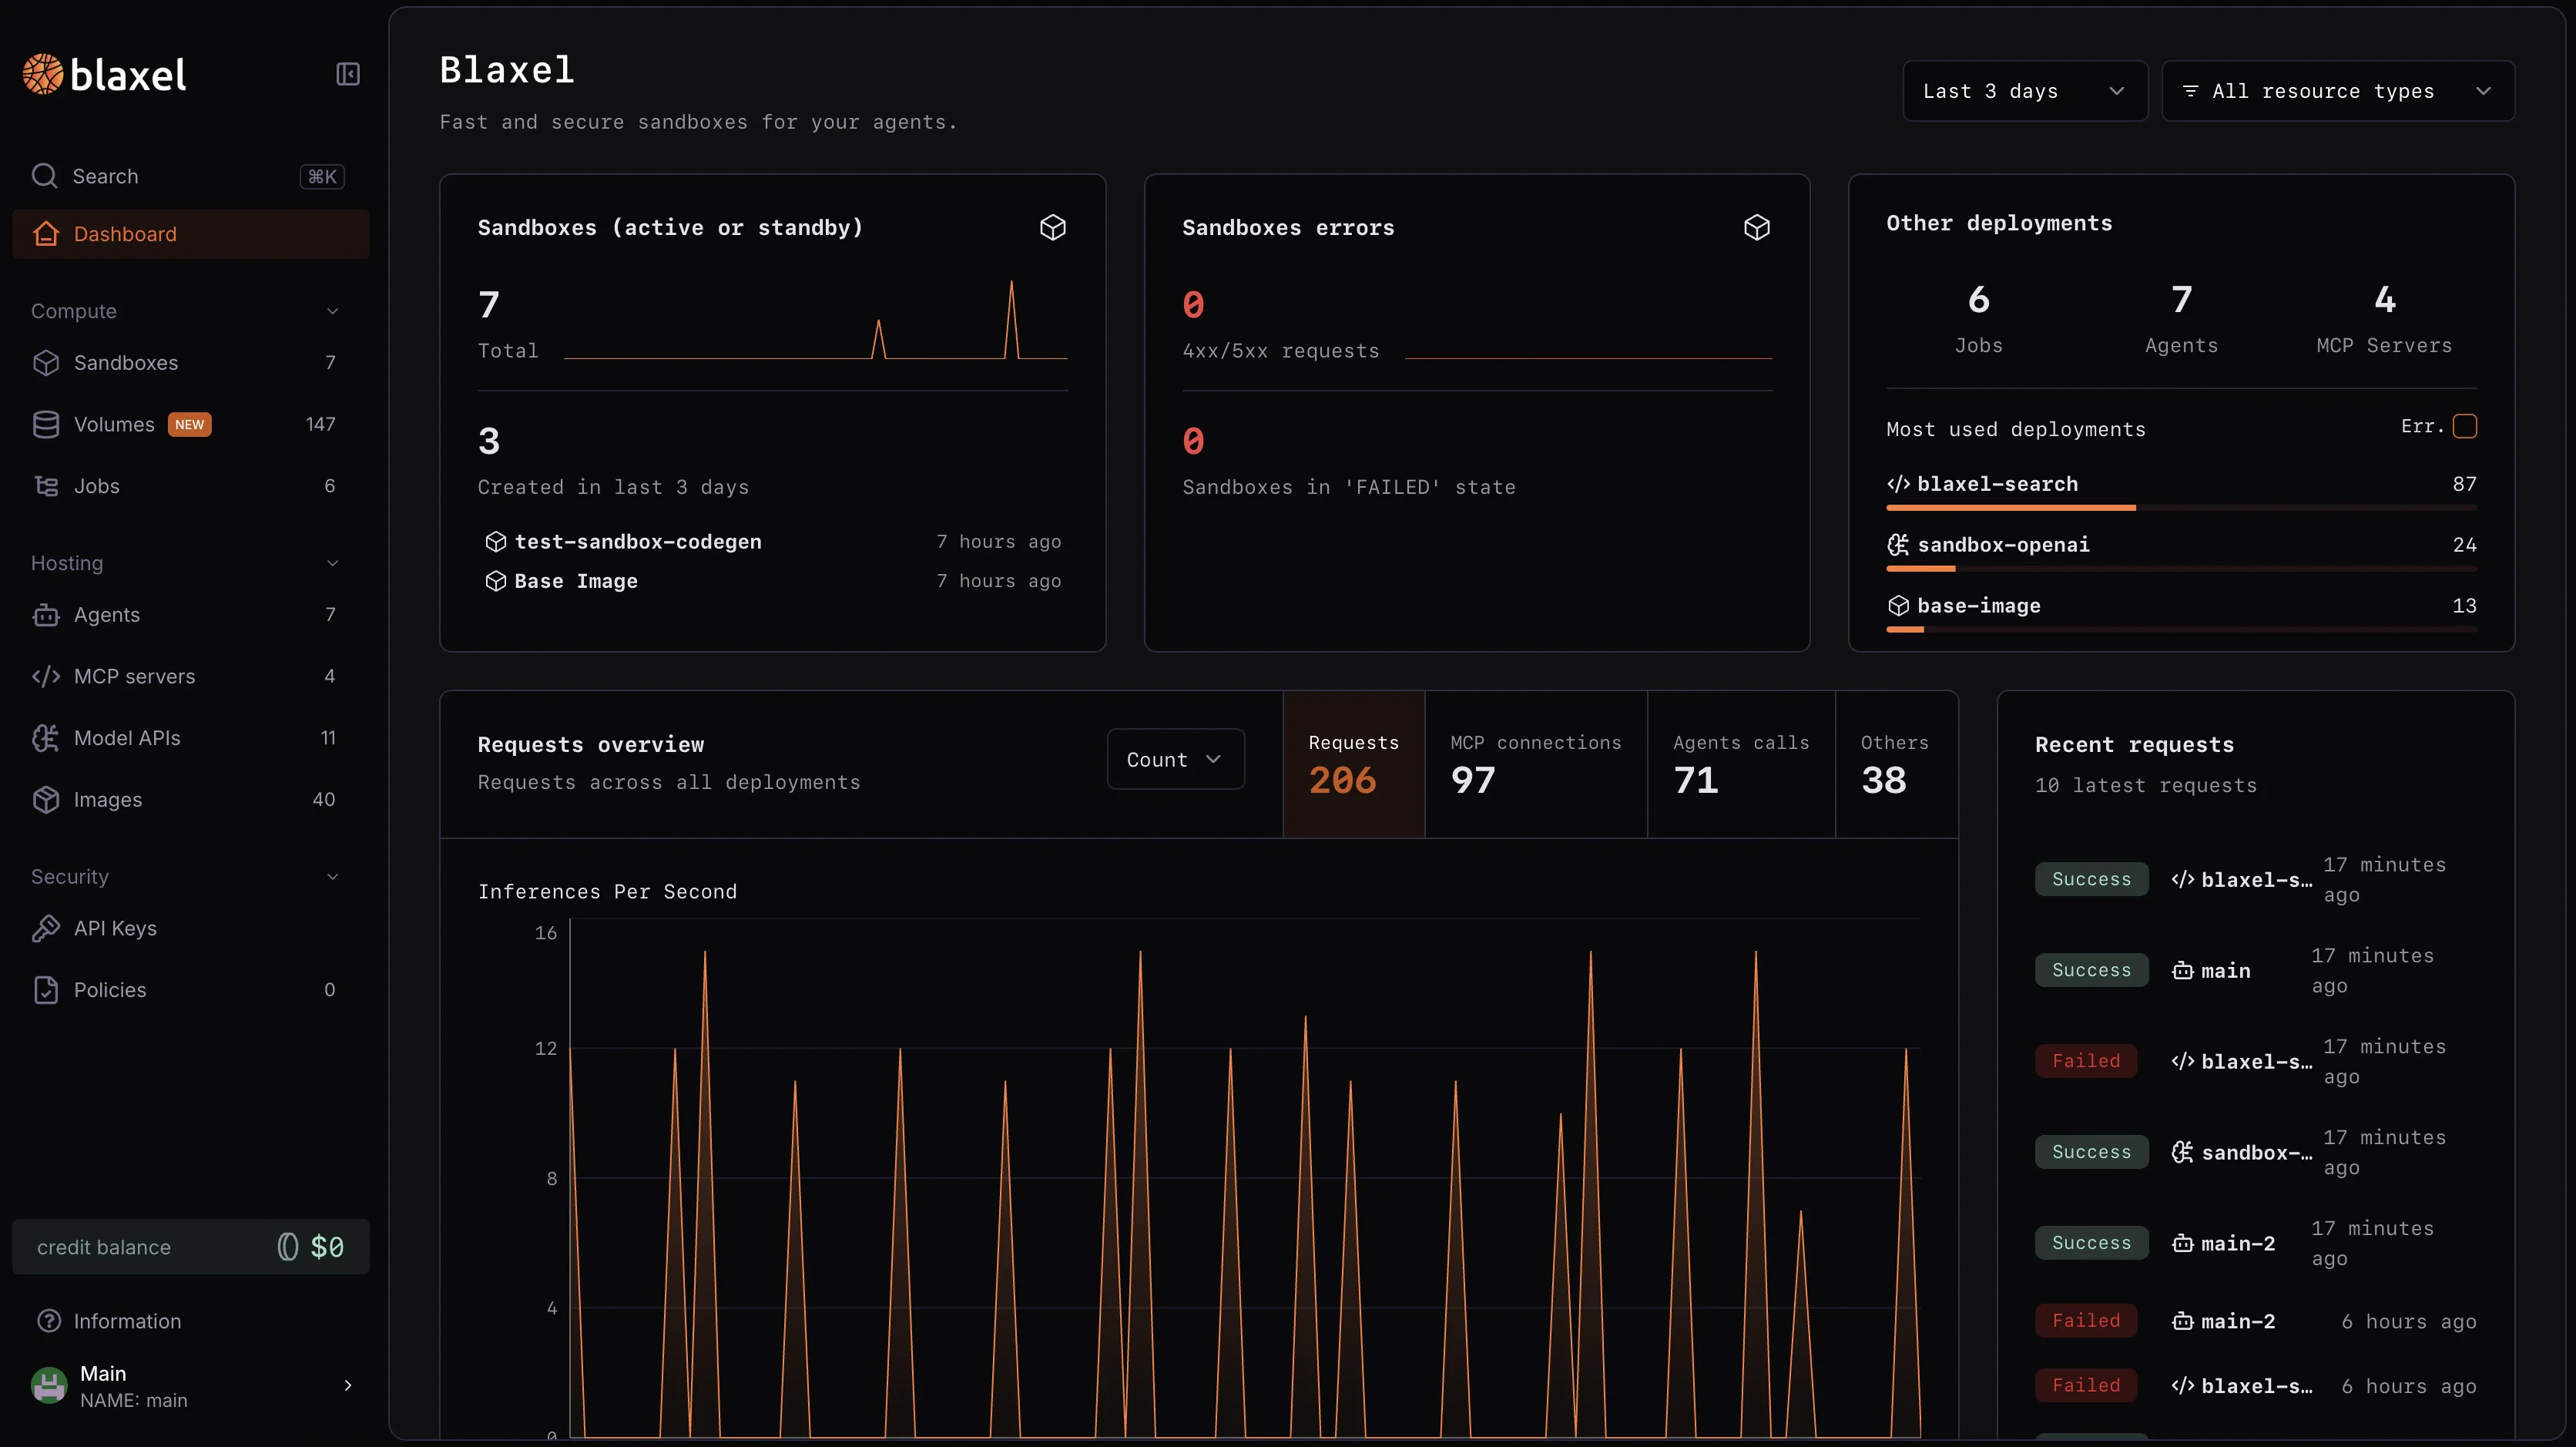The image size is (2576, 1447).
Task: Collapse the Compute section
Action: 331,311
